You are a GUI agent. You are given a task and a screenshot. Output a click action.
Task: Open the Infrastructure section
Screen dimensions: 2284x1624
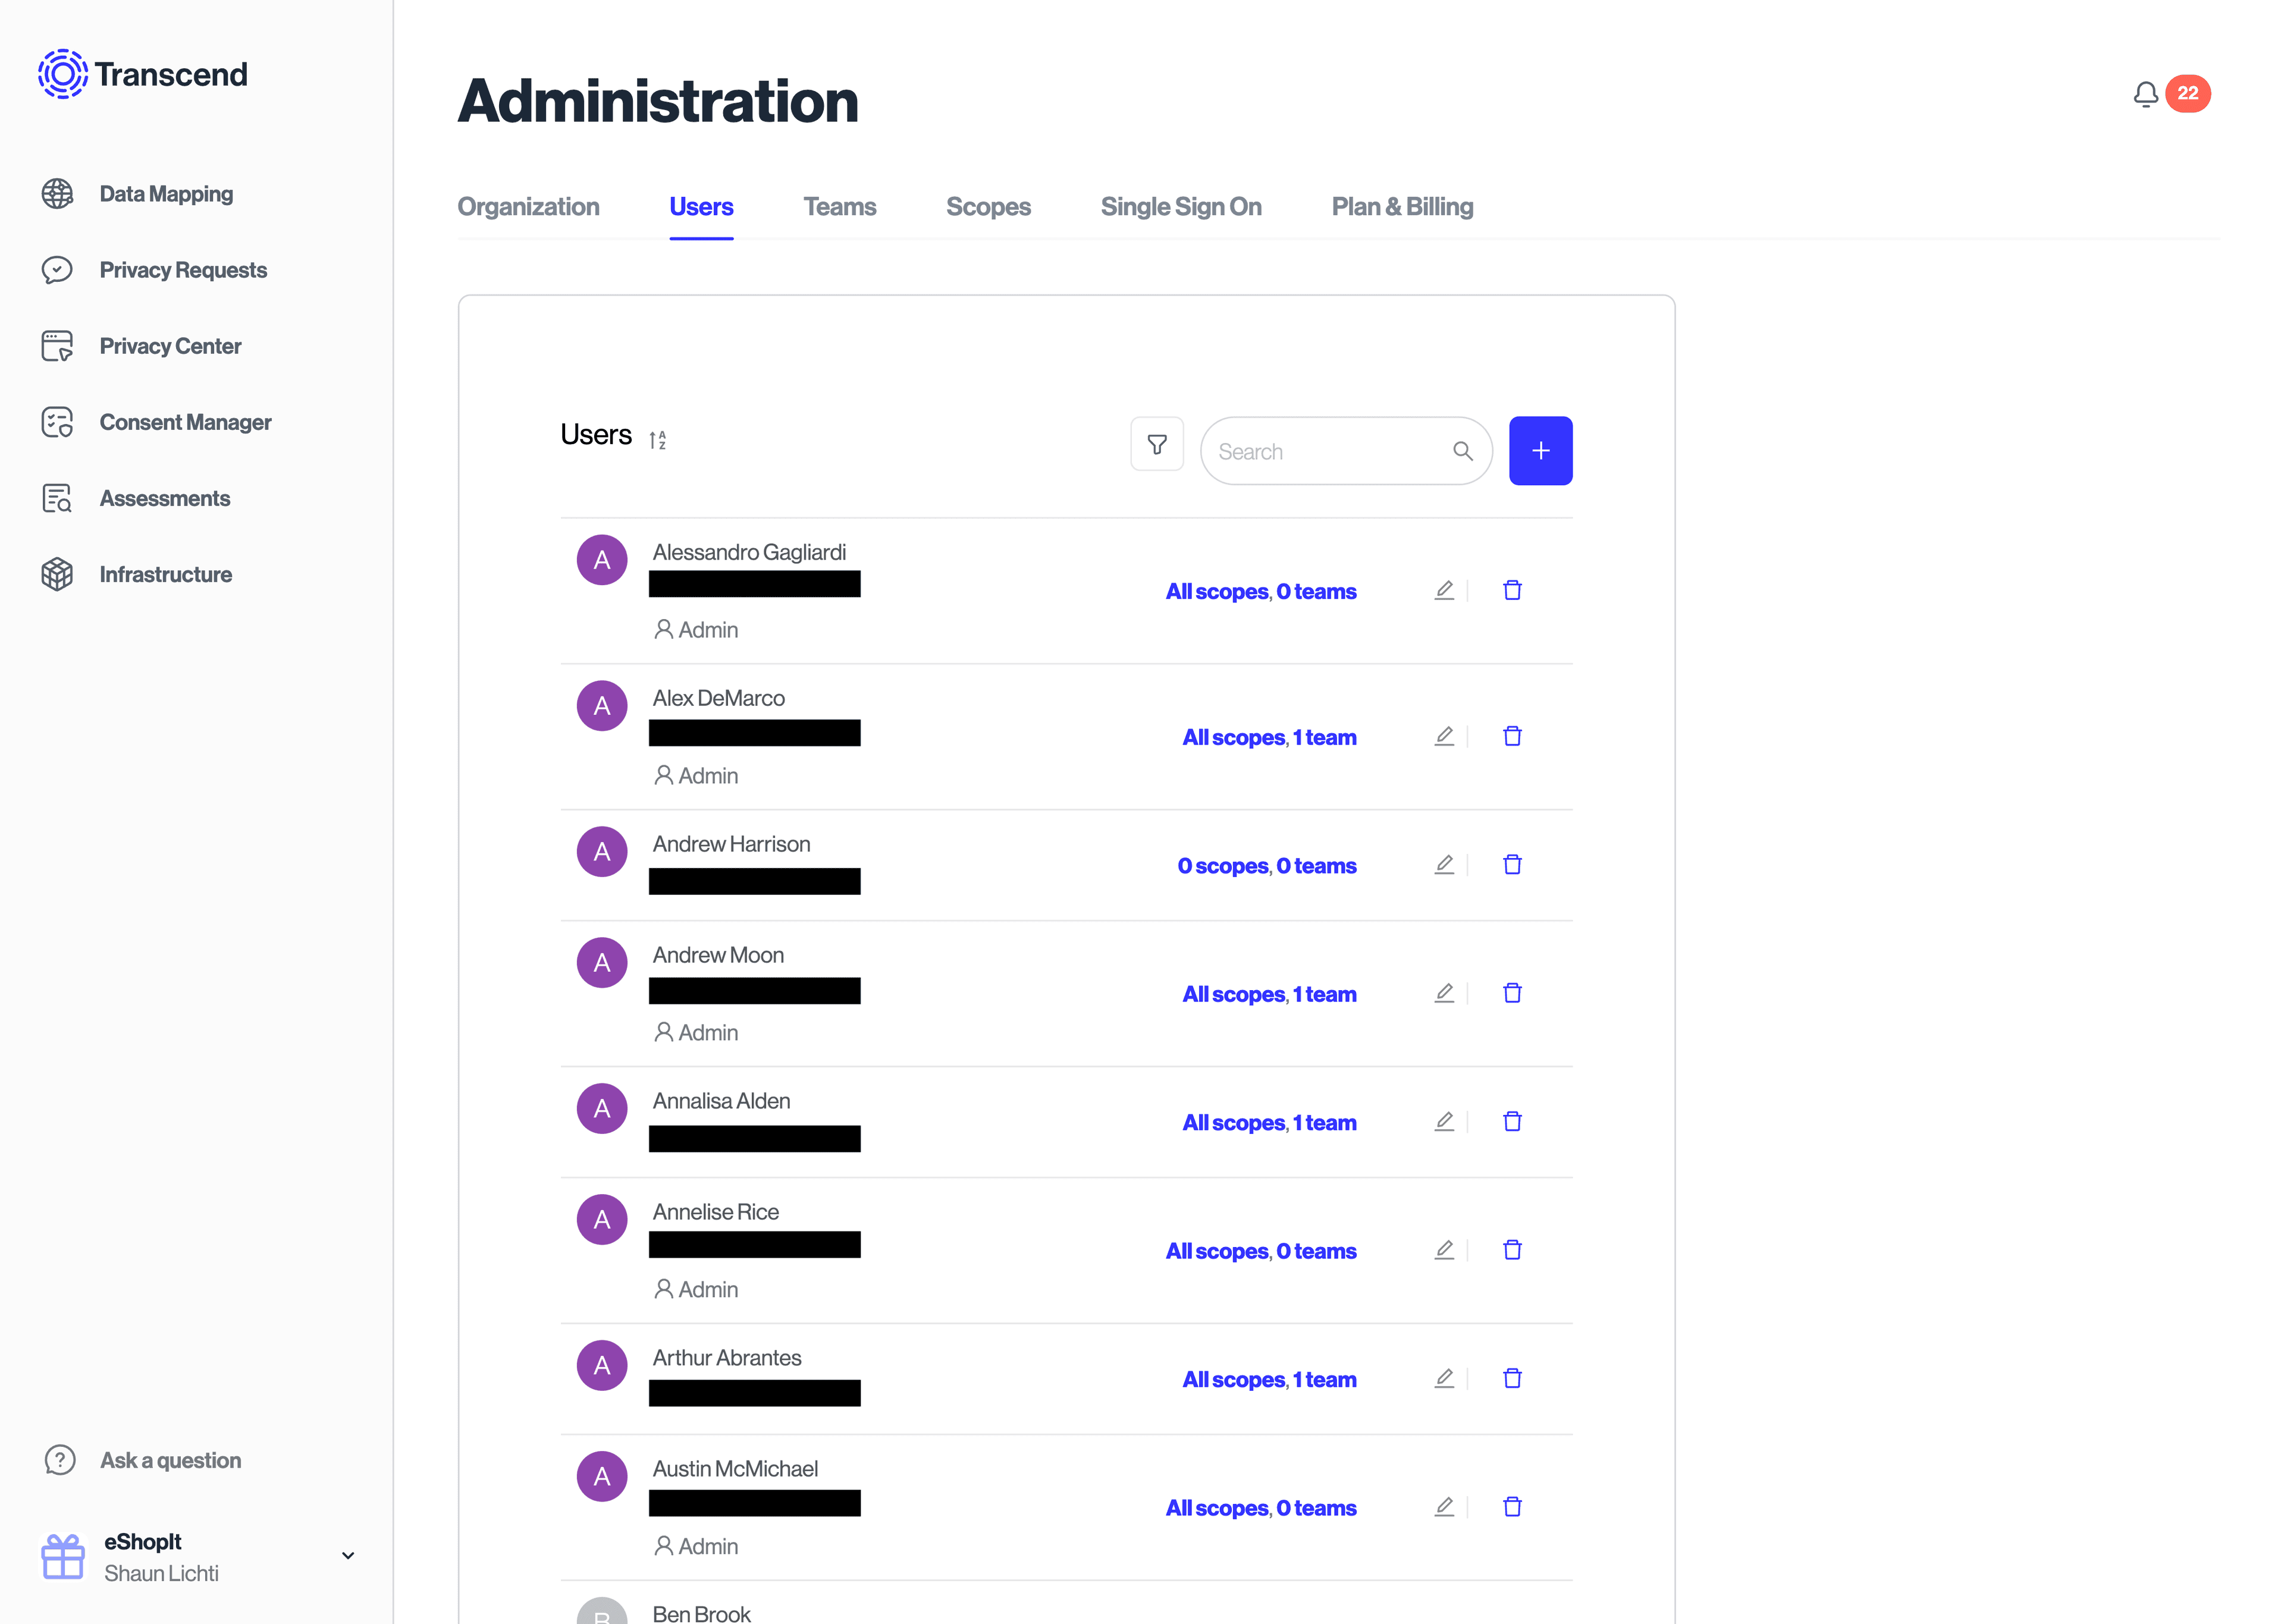tap(165, 573)
